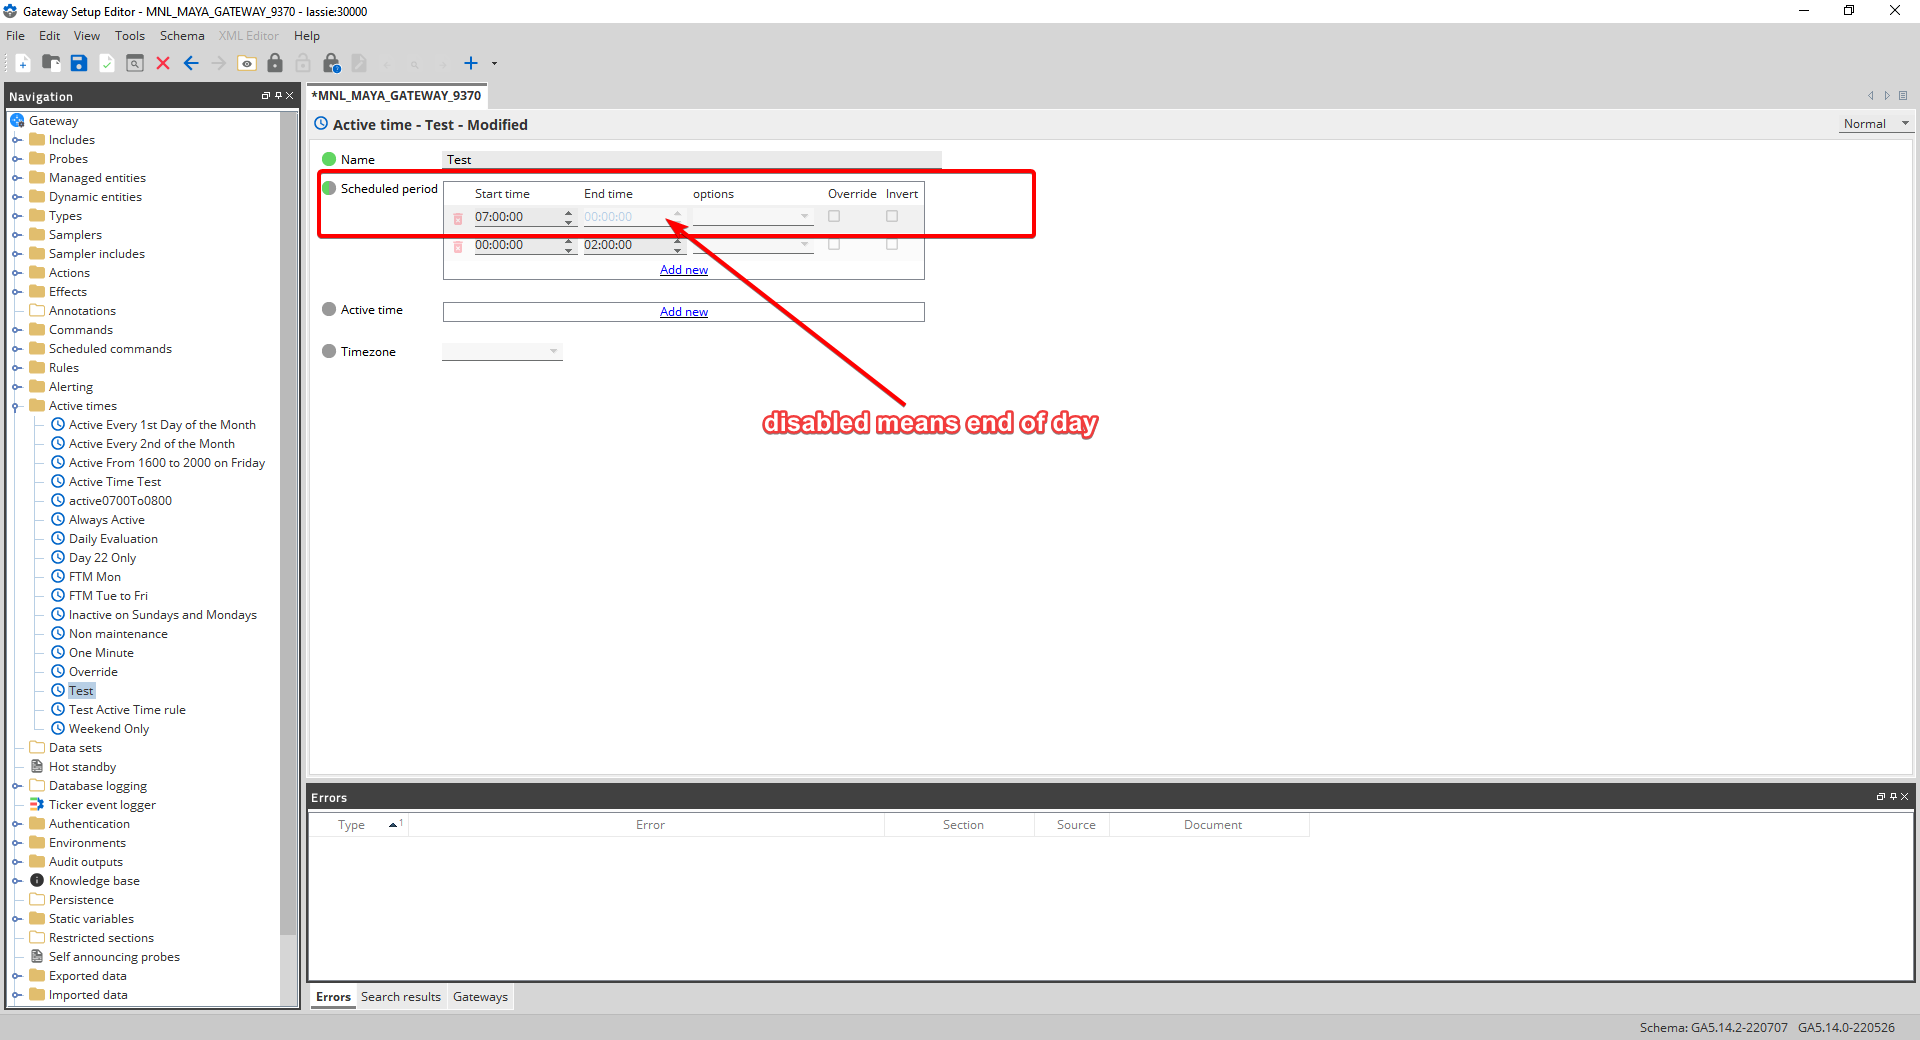Screen dimensions: 1920x1040
Task: Click the new document toolbar icon
Action: pos(23,63)
